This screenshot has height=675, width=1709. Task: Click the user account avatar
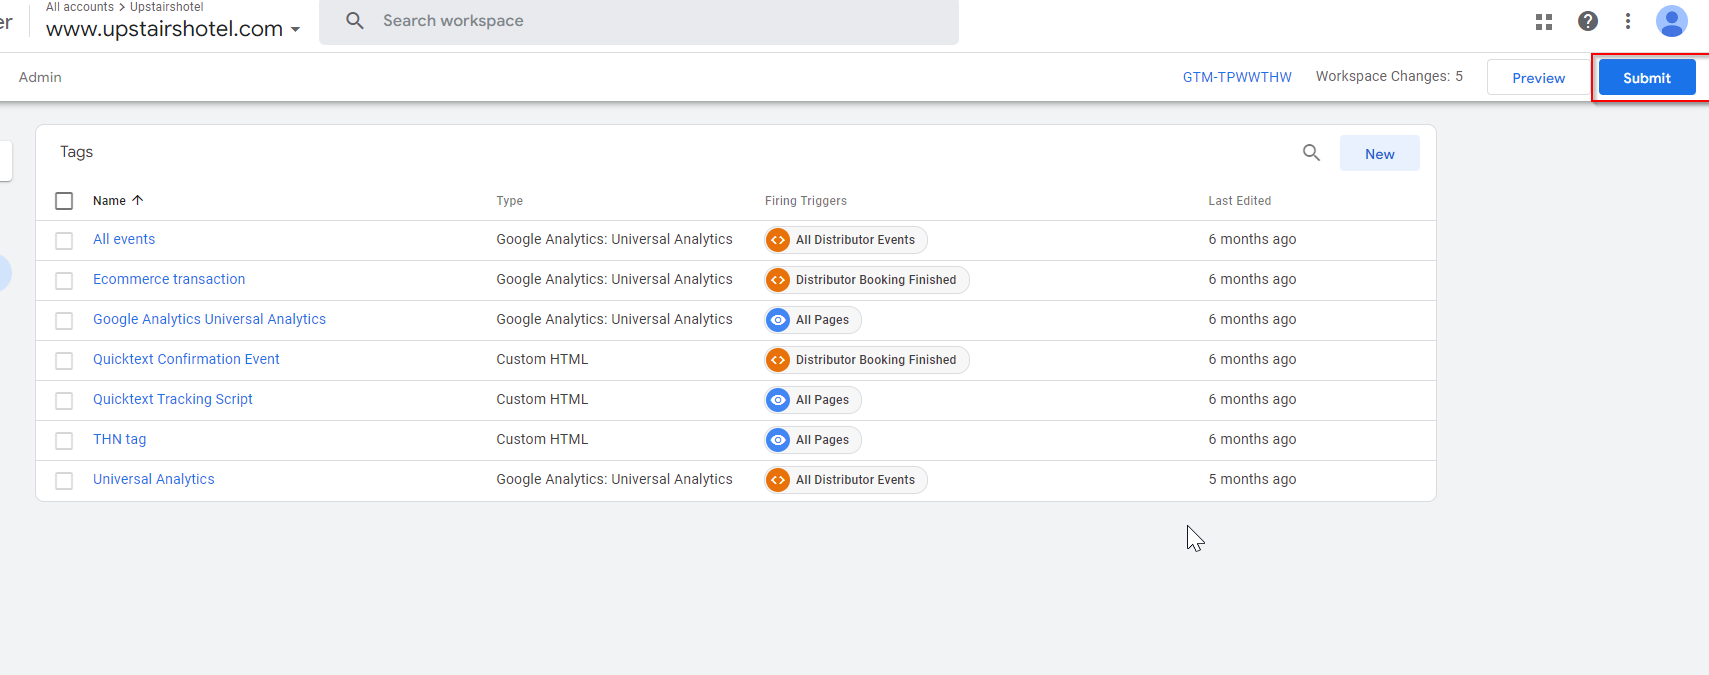click(1671, 21)
